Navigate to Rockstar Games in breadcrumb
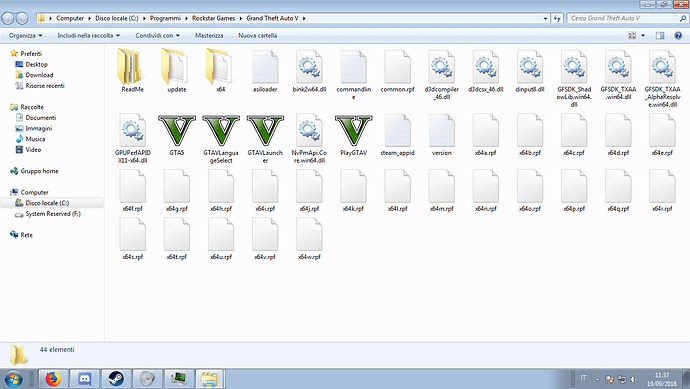This screenshot has height=389, width=690. (x=213, y=18)
